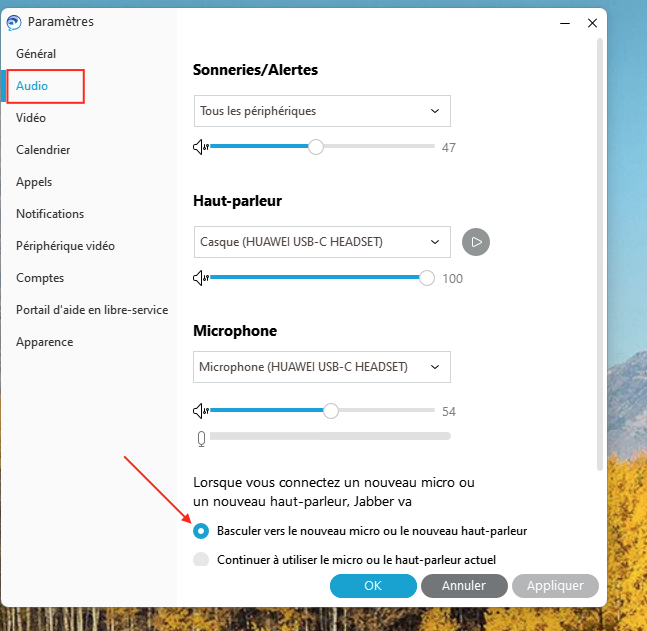
Task: Go to the Apparence settings tab
Action: tap(44, 342)
